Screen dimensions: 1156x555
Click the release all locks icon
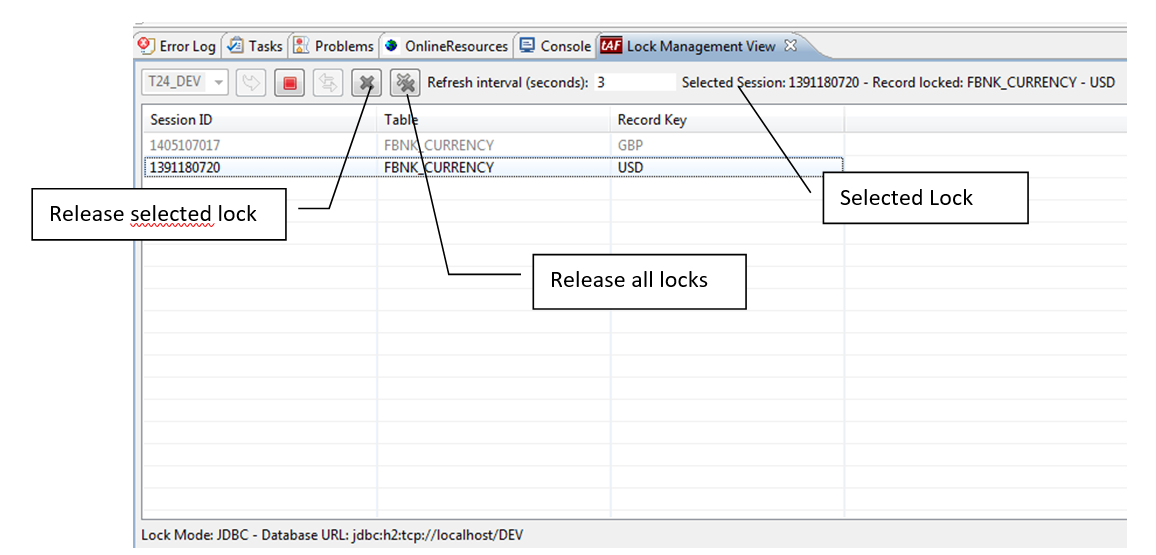click(405, 84)
